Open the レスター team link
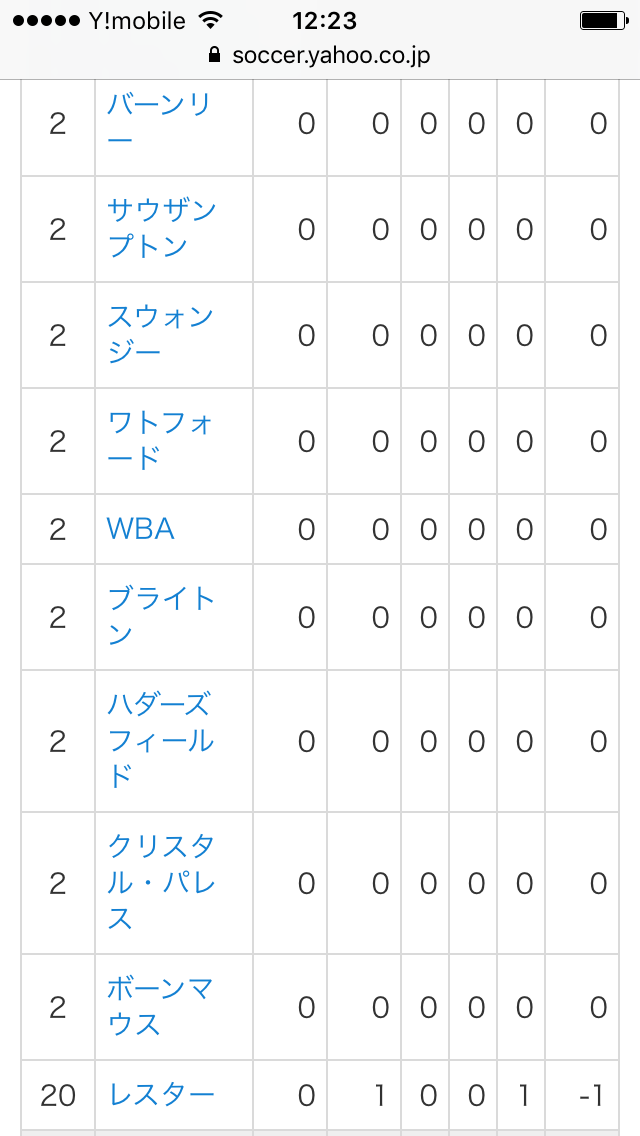 point(161,1095)
